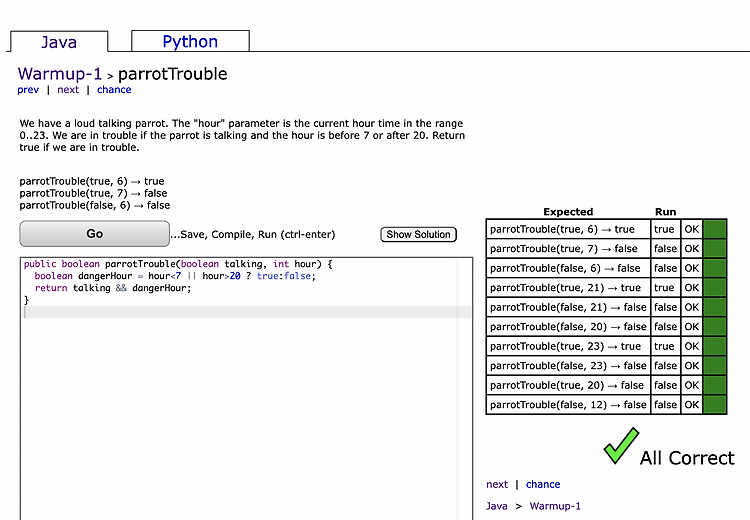750x520 pixels.
Task: Click the OK cell in parrotTrouble(true, 23) row
Action: 692,346
